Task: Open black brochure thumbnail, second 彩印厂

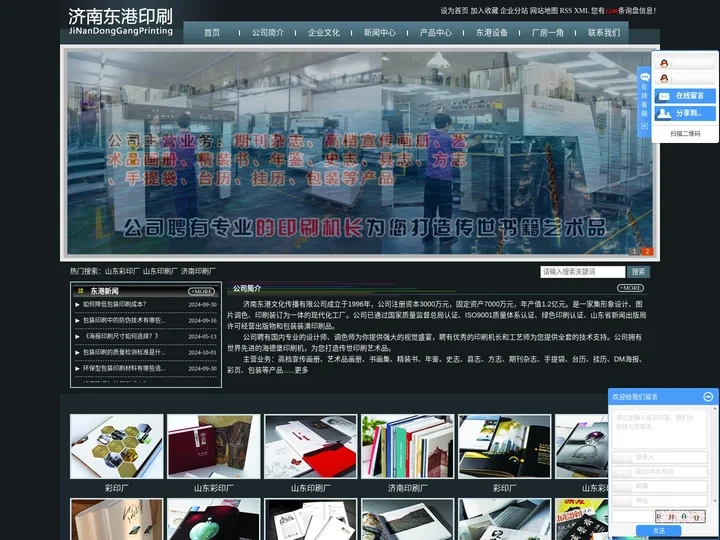Action: click(504, 446)
